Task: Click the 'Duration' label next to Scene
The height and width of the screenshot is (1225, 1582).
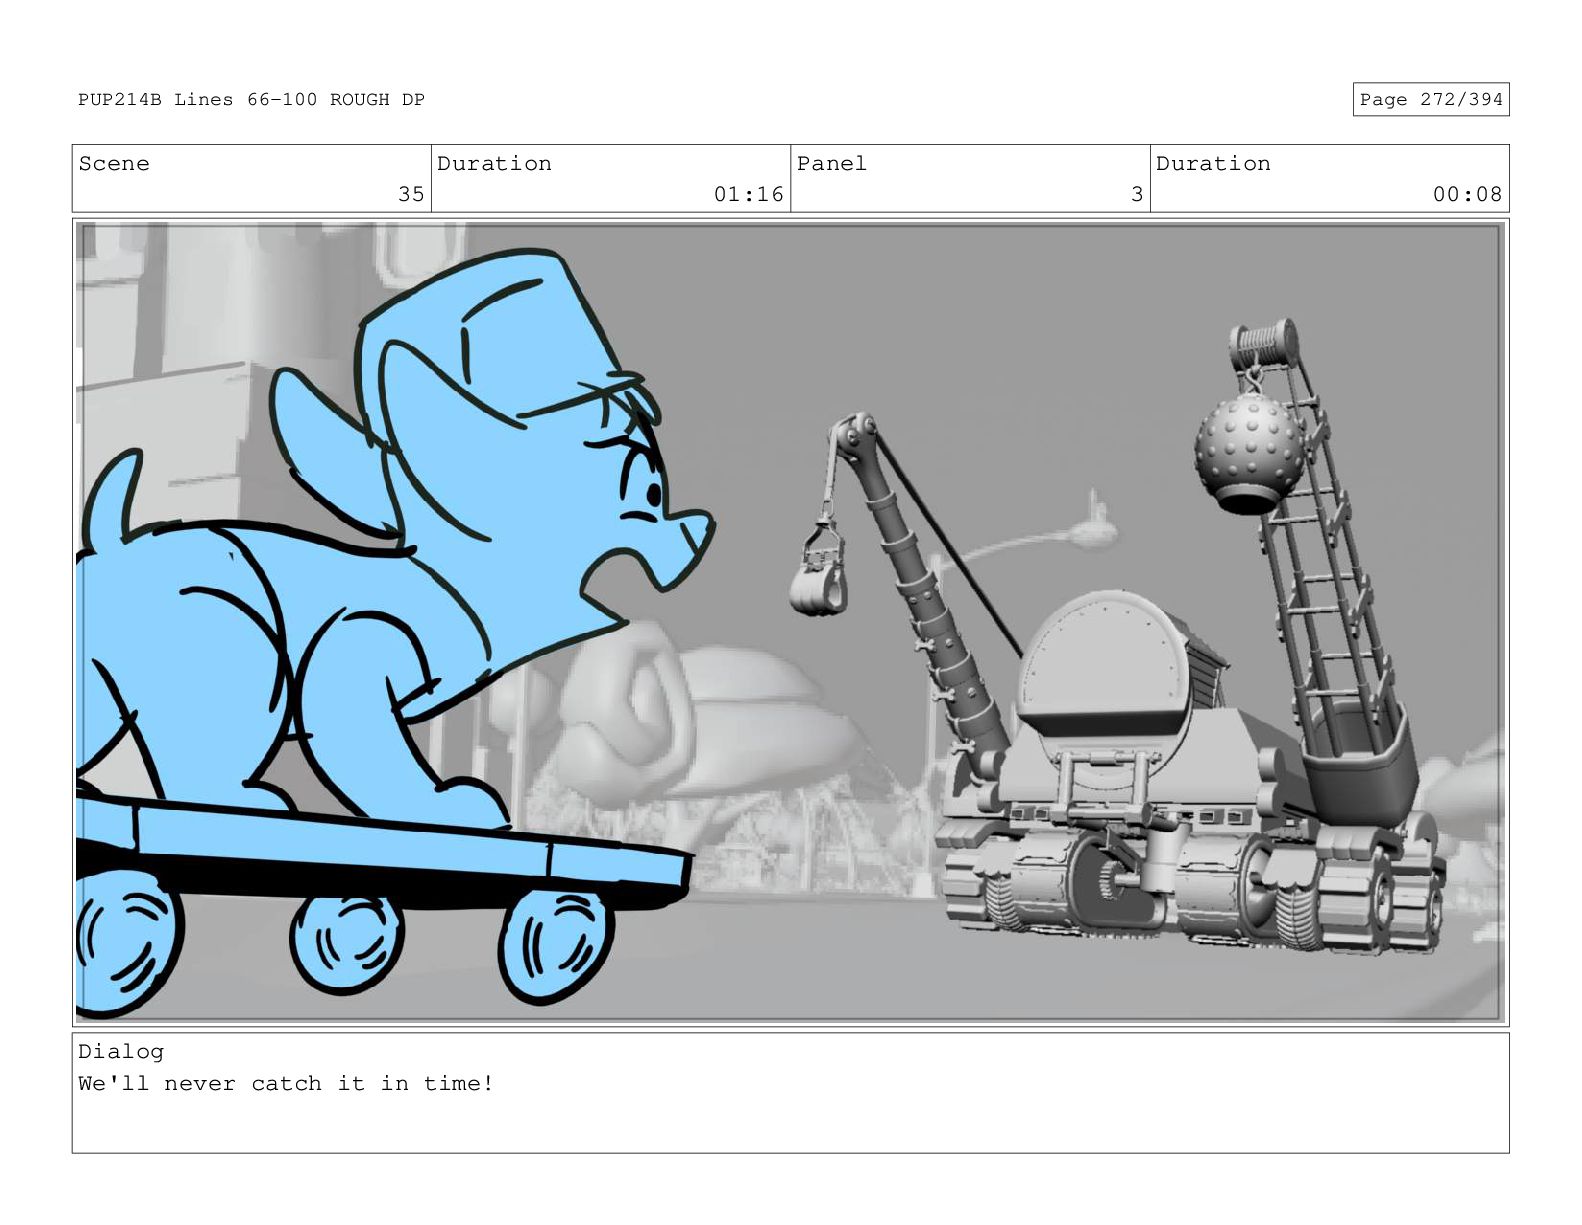Action: (x=494, y=163)
